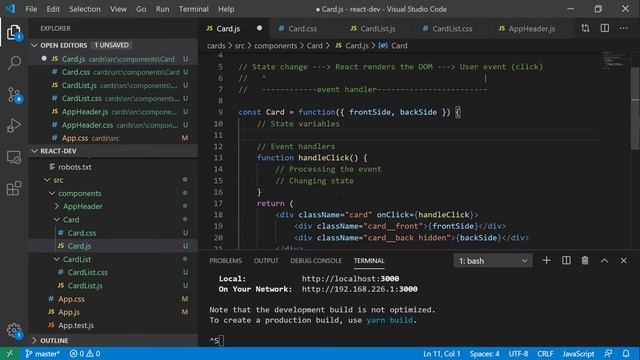
Task: Change indentation via Spaces: 4
Action: (x=484, y=353)
